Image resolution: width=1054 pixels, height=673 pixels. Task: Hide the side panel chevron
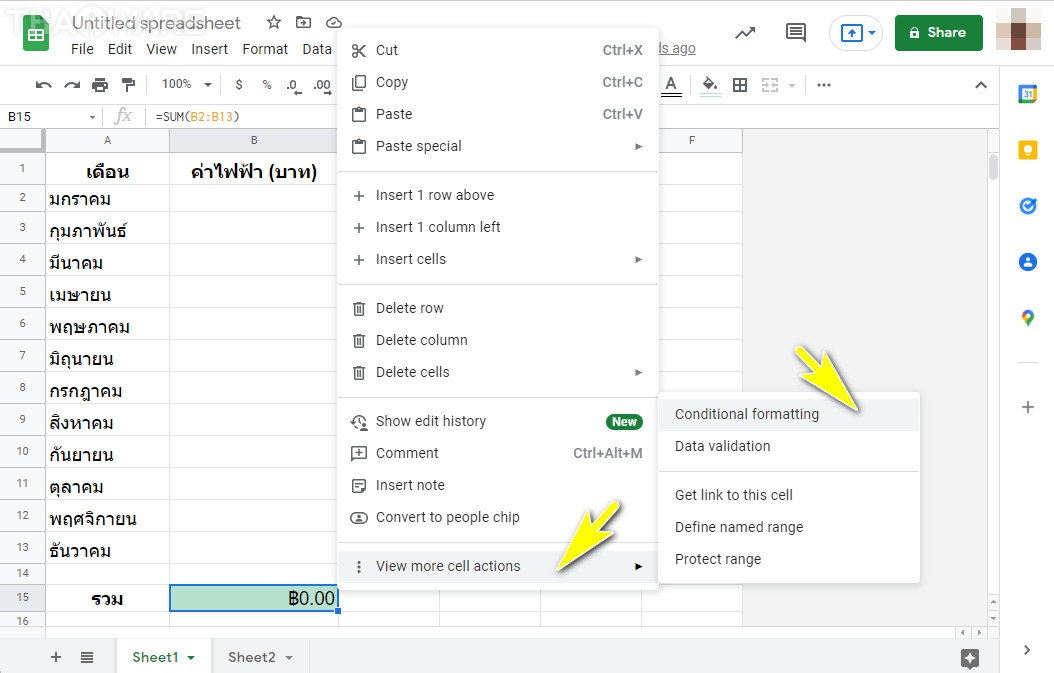click(x=1026, y=649)
